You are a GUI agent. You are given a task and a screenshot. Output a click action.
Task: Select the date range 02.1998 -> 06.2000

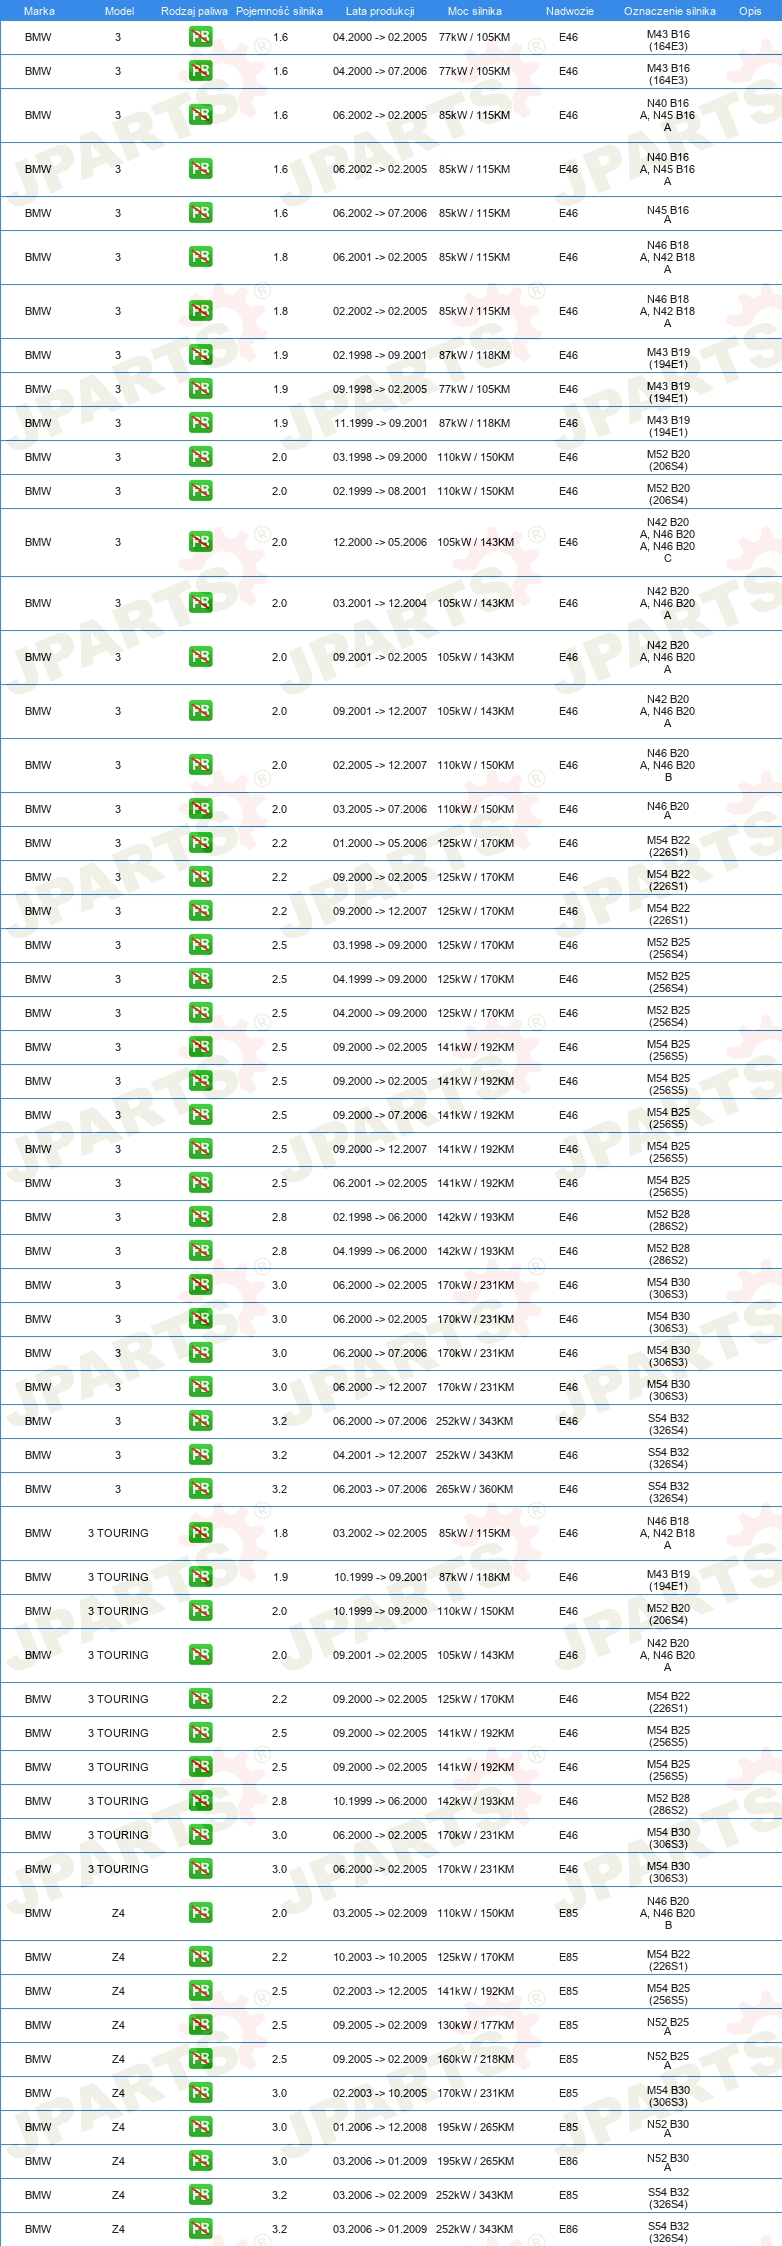[380, 1217]
